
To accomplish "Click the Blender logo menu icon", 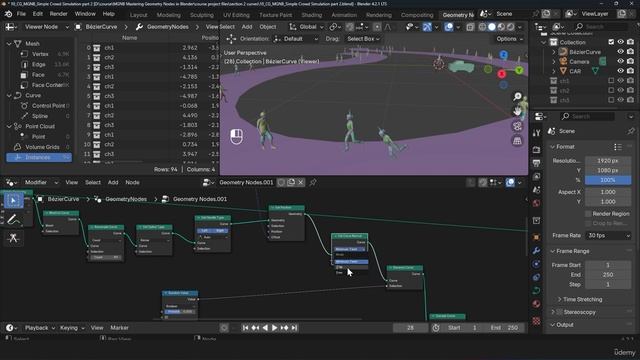I will tap(8, 14).
